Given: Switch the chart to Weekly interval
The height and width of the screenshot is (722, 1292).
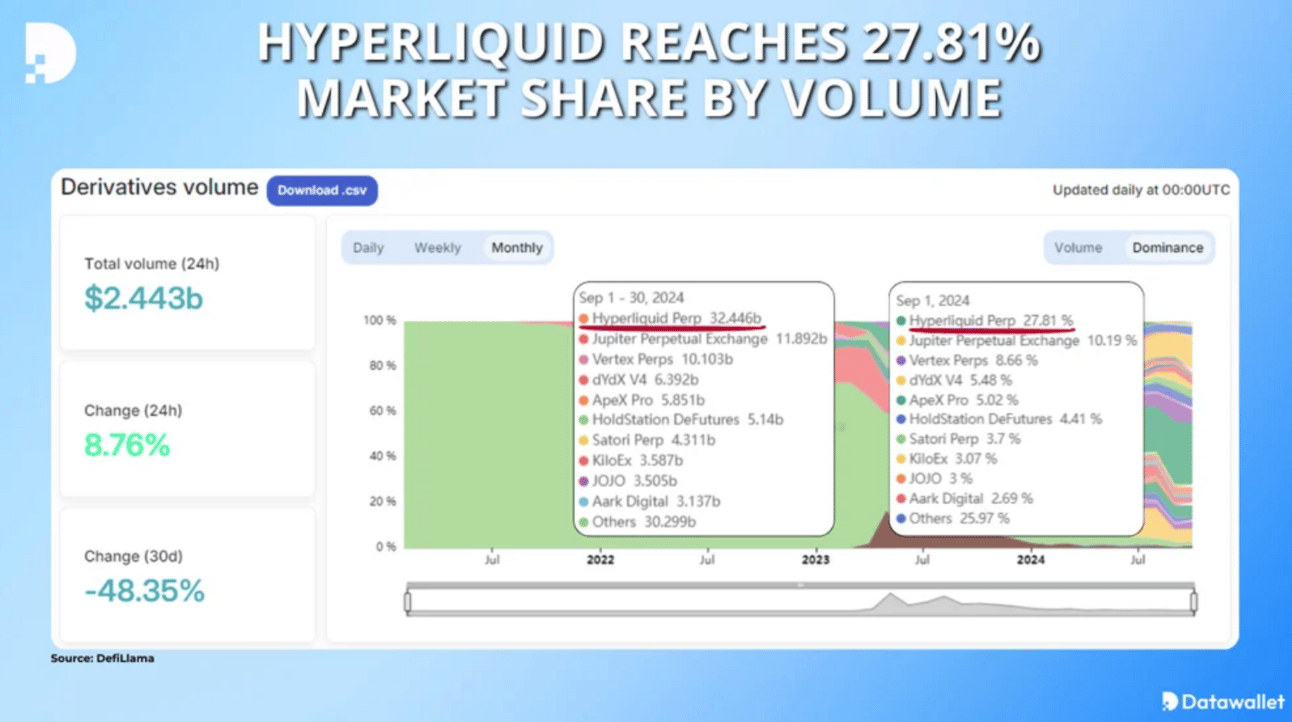Looking at the screenshot, I should (437, 248).
